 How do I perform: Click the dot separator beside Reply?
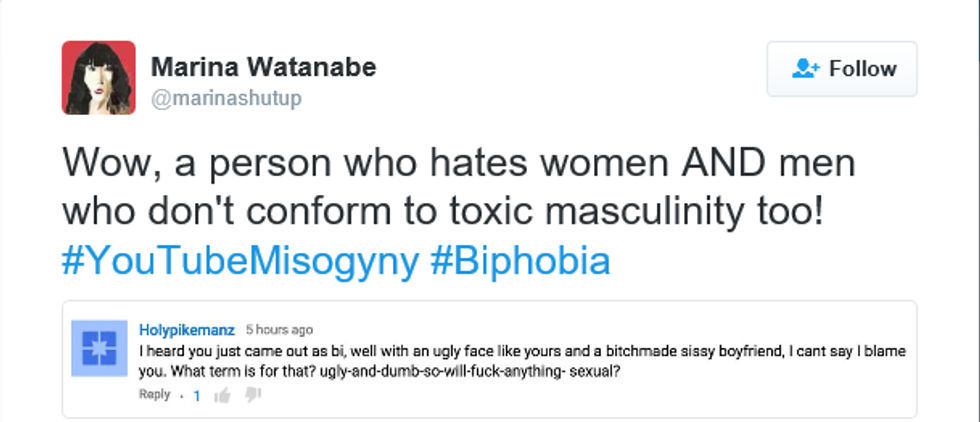tap(181, 396)
